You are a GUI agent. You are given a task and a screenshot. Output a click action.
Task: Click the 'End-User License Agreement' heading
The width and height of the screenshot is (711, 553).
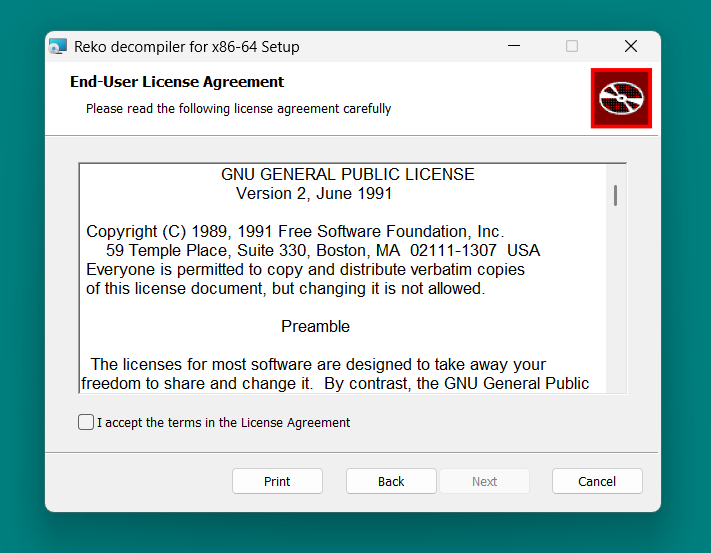click(x=177, y=82)
